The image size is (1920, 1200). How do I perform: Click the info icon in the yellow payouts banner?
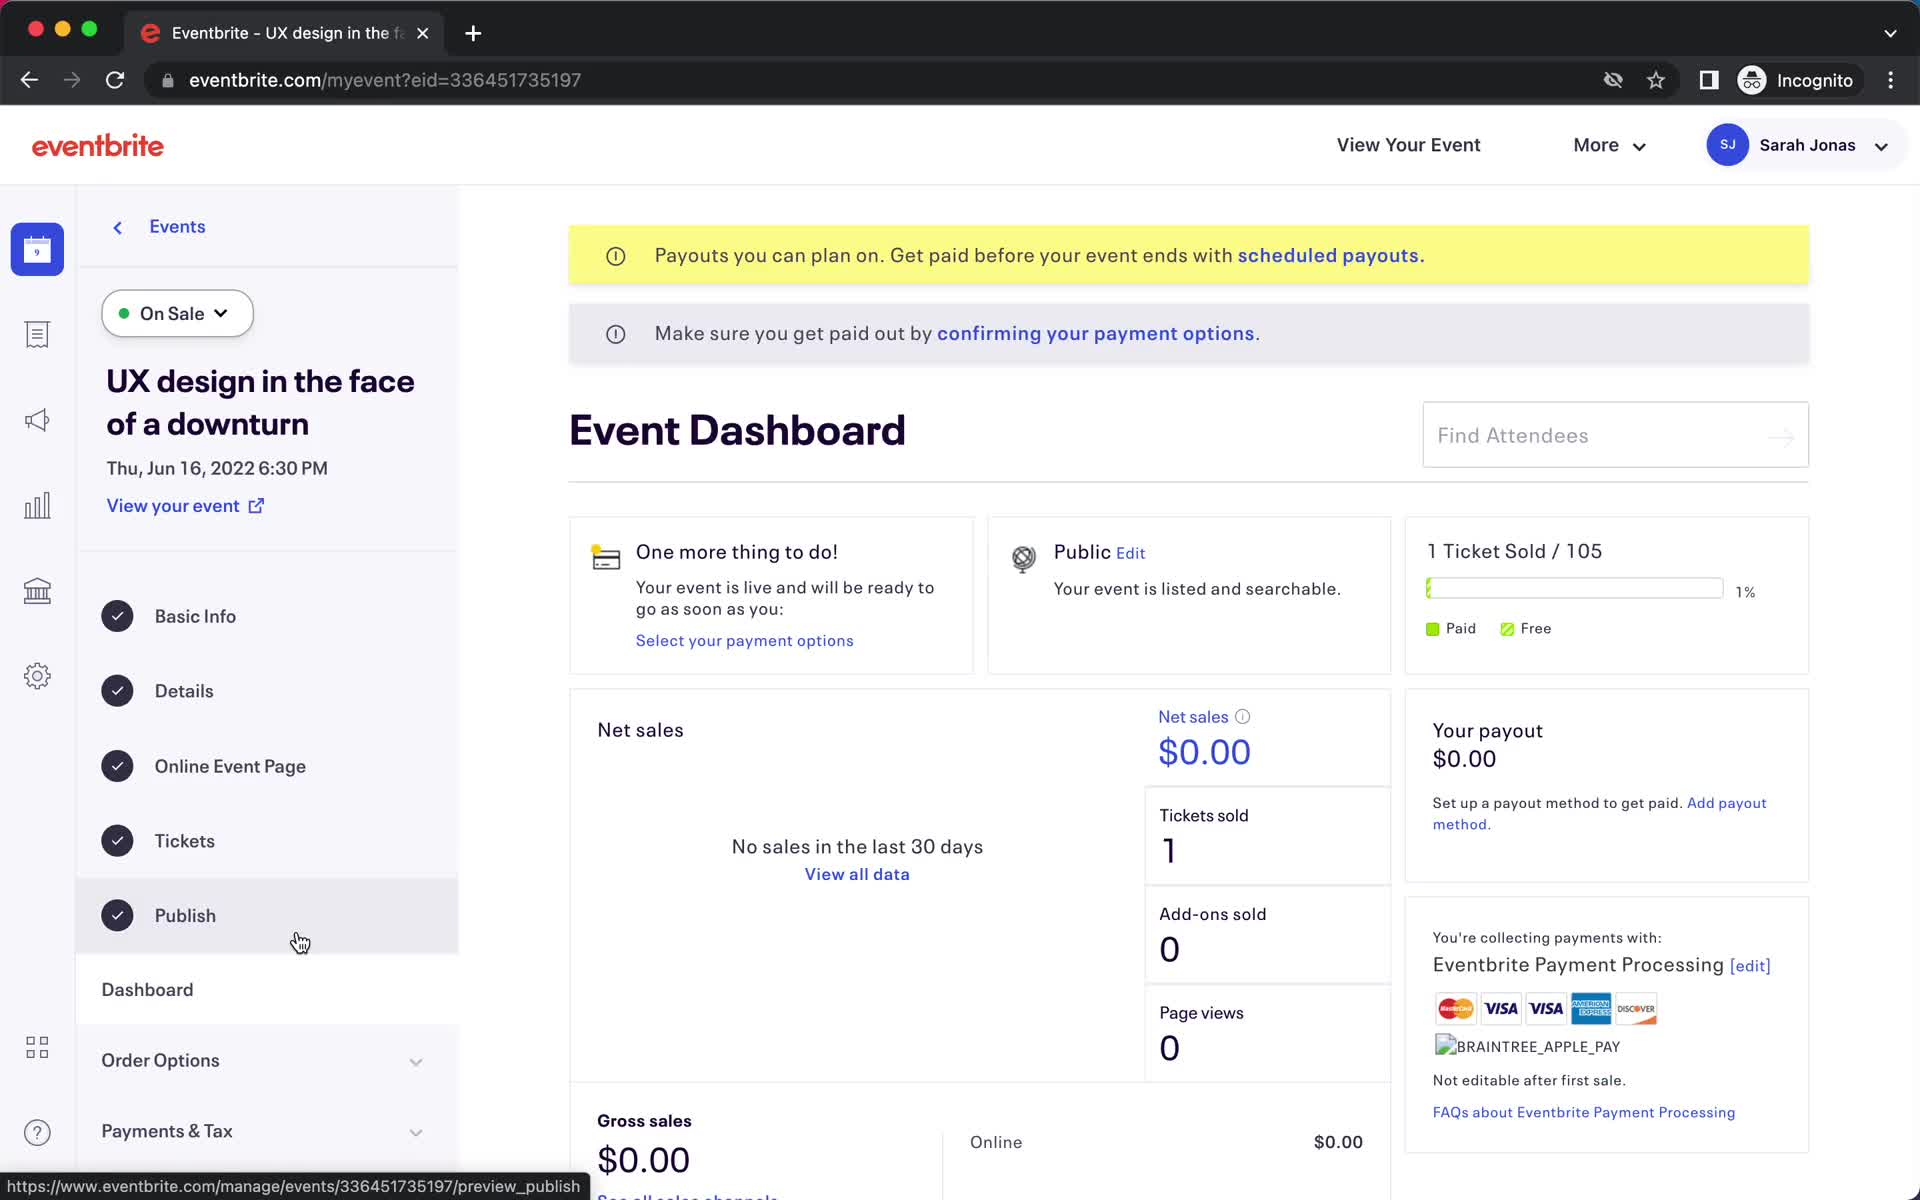tap(616, 257)
